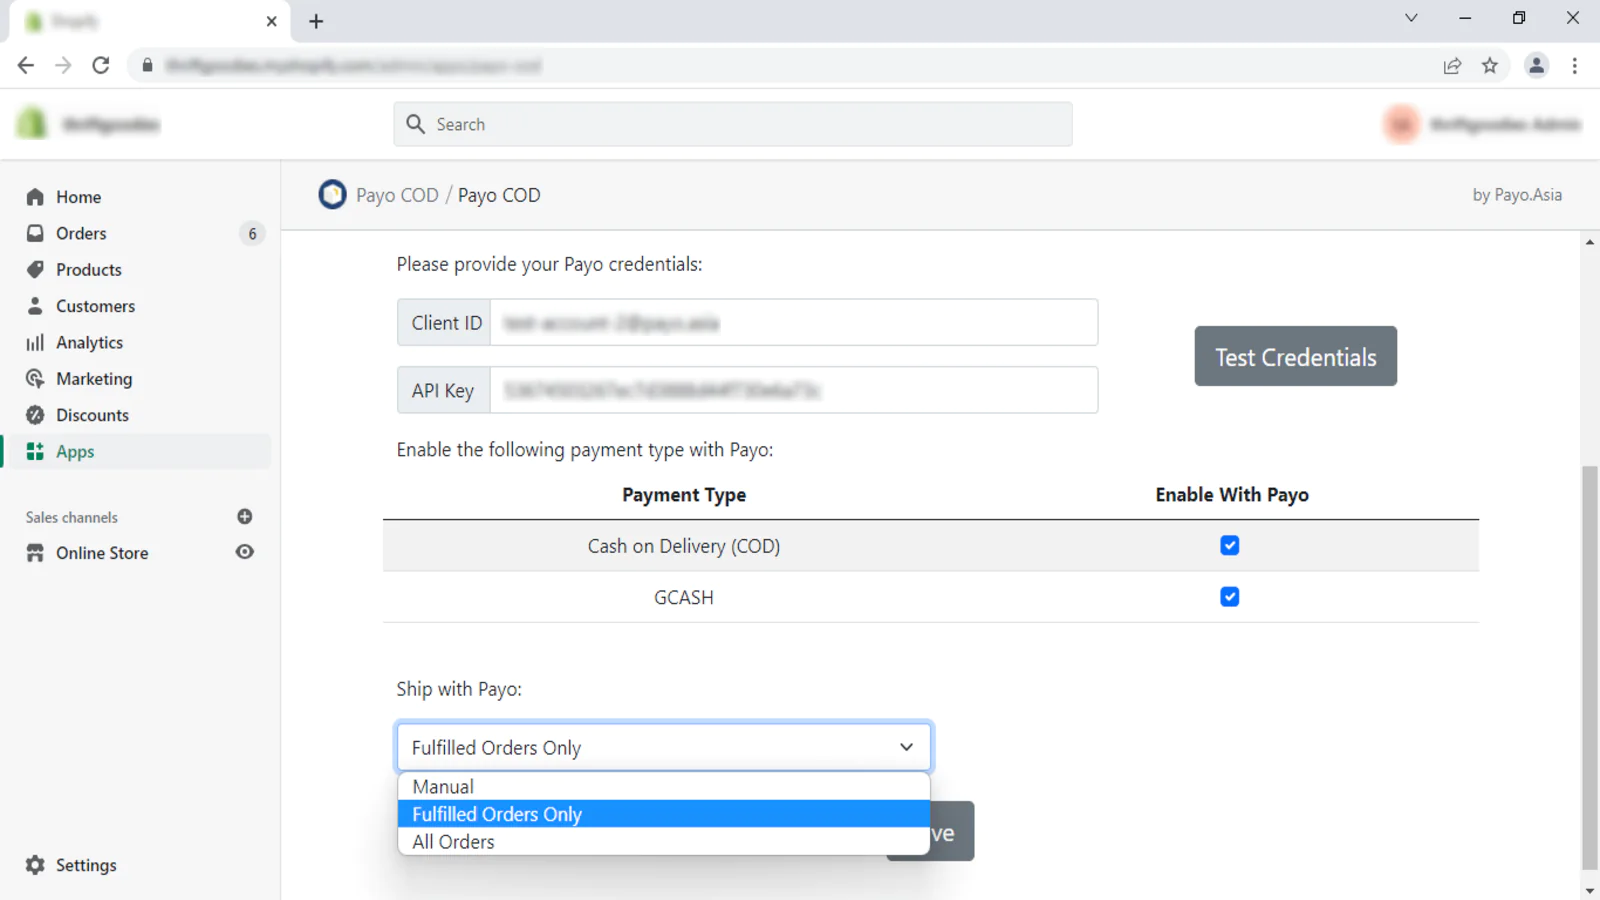
Task: Click the Products tag icon
Action: tap(35, 270)
